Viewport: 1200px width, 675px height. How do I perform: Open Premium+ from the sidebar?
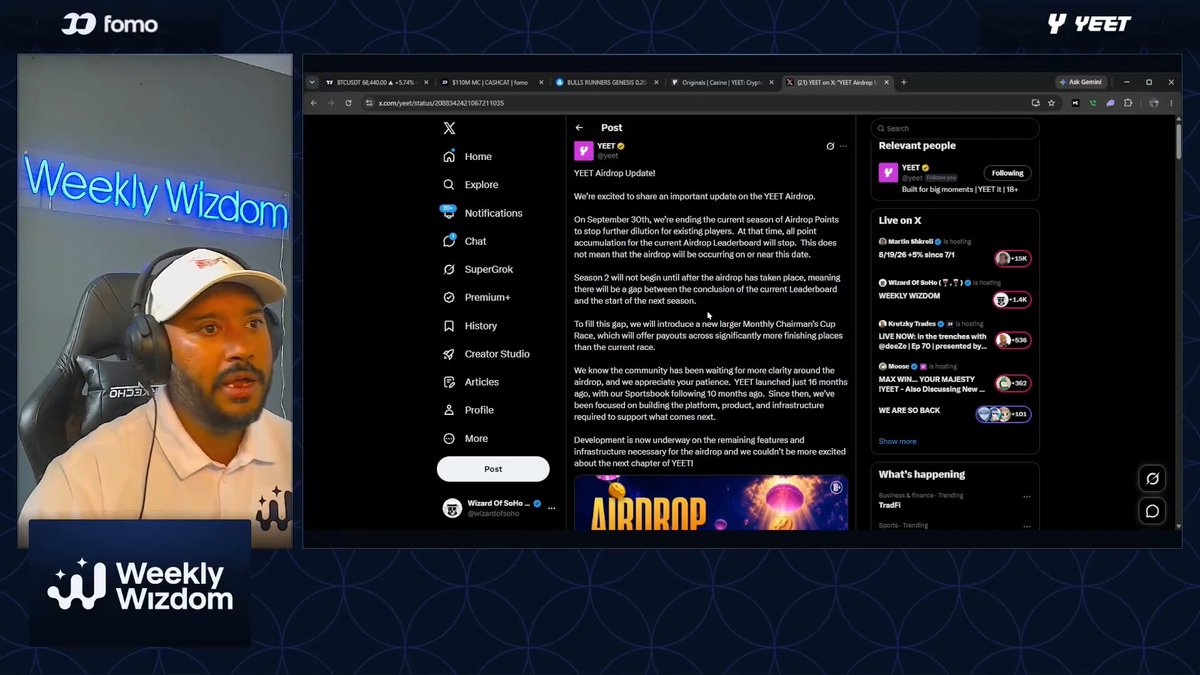coord(476,297)
